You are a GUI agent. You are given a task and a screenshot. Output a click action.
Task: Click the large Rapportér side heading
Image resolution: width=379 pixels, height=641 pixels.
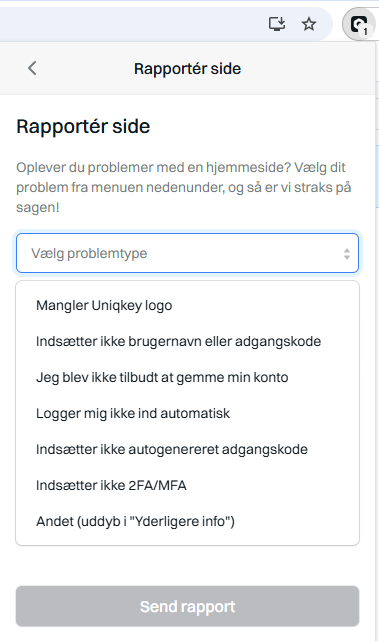click(83, 126)
